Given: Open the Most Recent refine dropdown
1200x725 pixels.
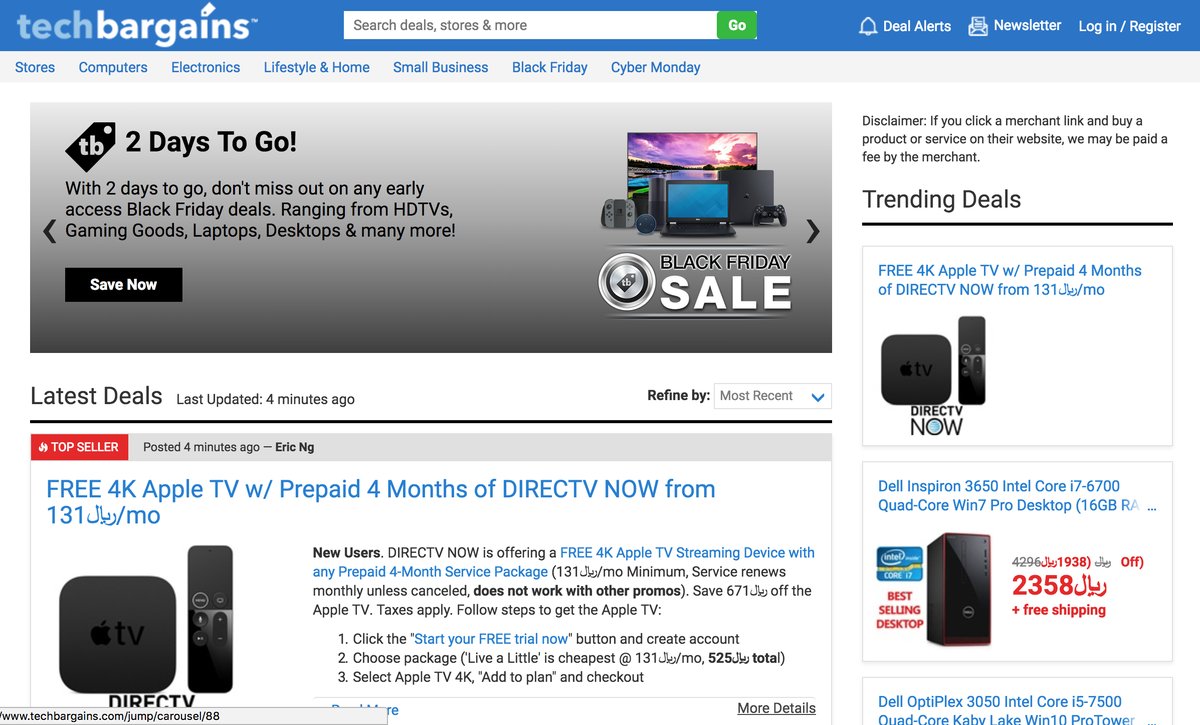Looking at the screenshot, I should (x=772, y=396).
